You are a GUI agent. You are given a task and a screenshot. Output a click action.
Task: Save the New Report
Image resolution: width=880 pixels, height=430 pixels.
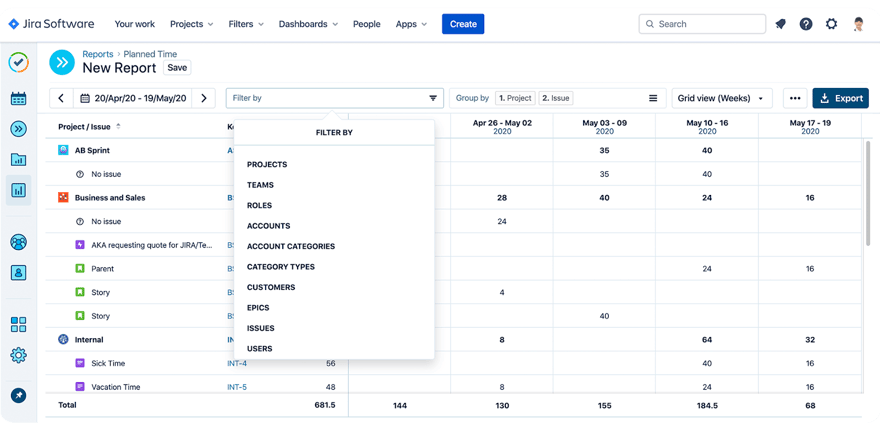[x=177, y=68]
